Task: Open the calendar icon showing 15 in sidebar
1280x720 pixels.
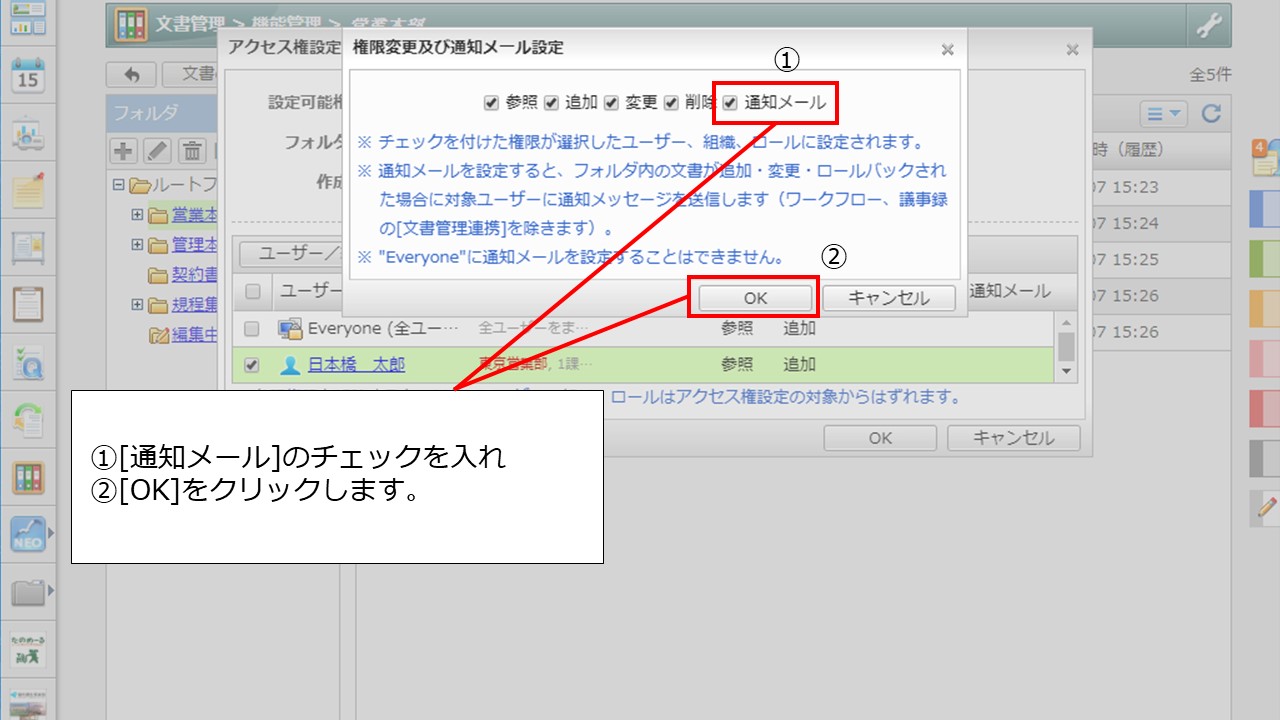Action: [x=28, y=76]
